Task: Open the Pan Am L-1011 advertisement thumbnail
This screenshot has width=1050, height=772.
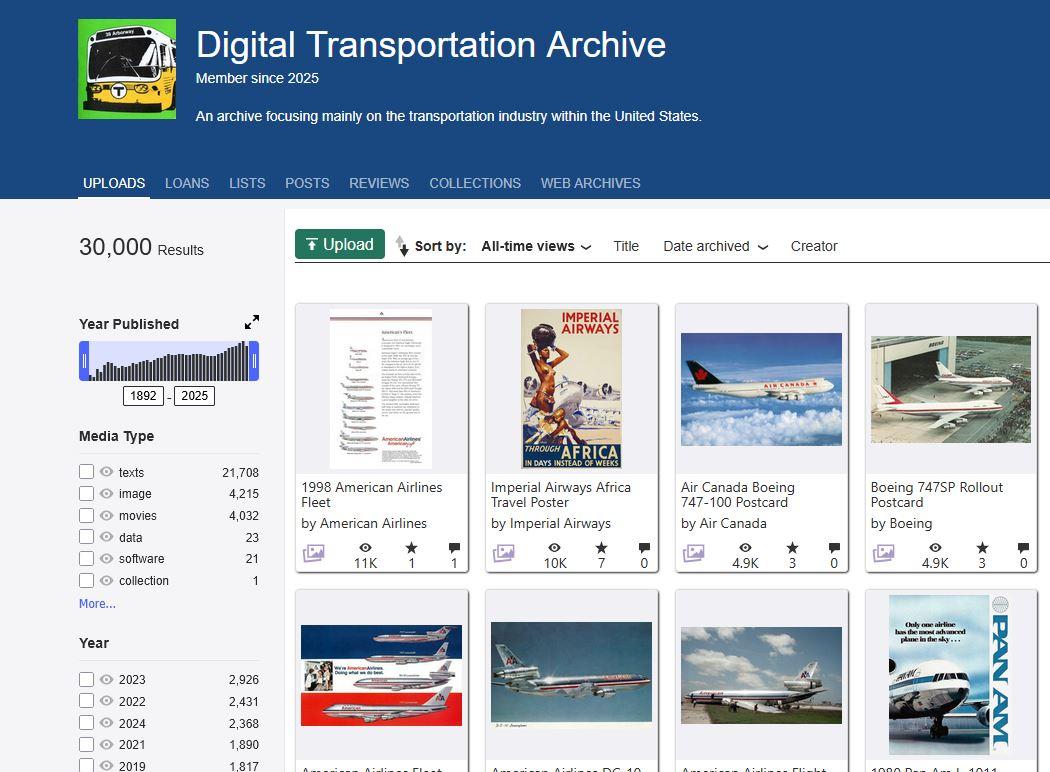Action: (951, 675)
